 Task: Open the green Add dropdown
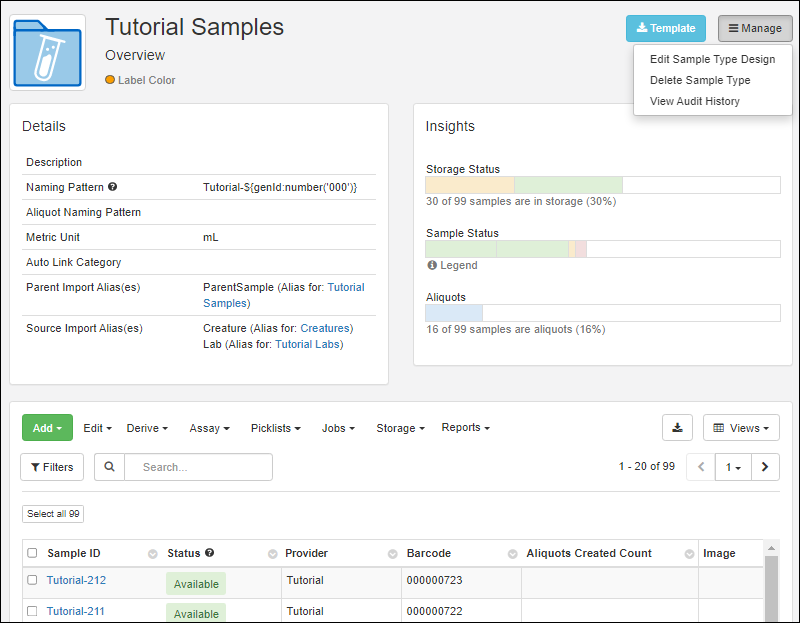tap(47, 428)
